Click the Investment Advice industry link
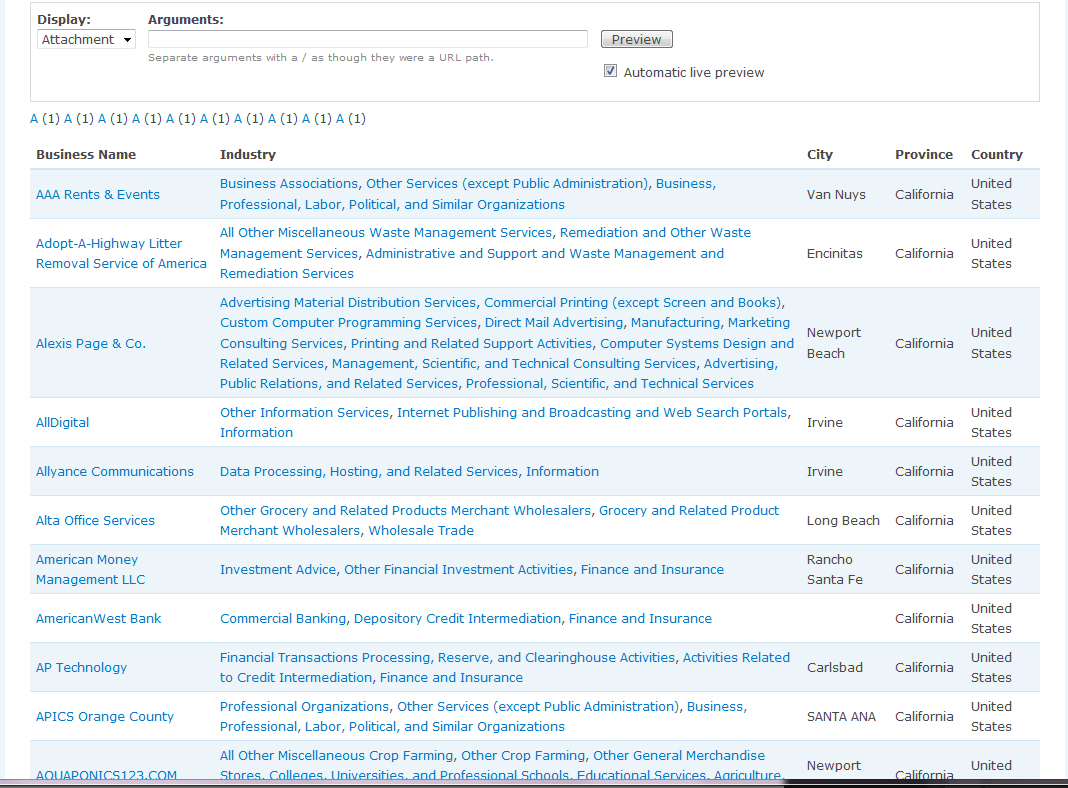1068x788 pixels. [278, 570]
